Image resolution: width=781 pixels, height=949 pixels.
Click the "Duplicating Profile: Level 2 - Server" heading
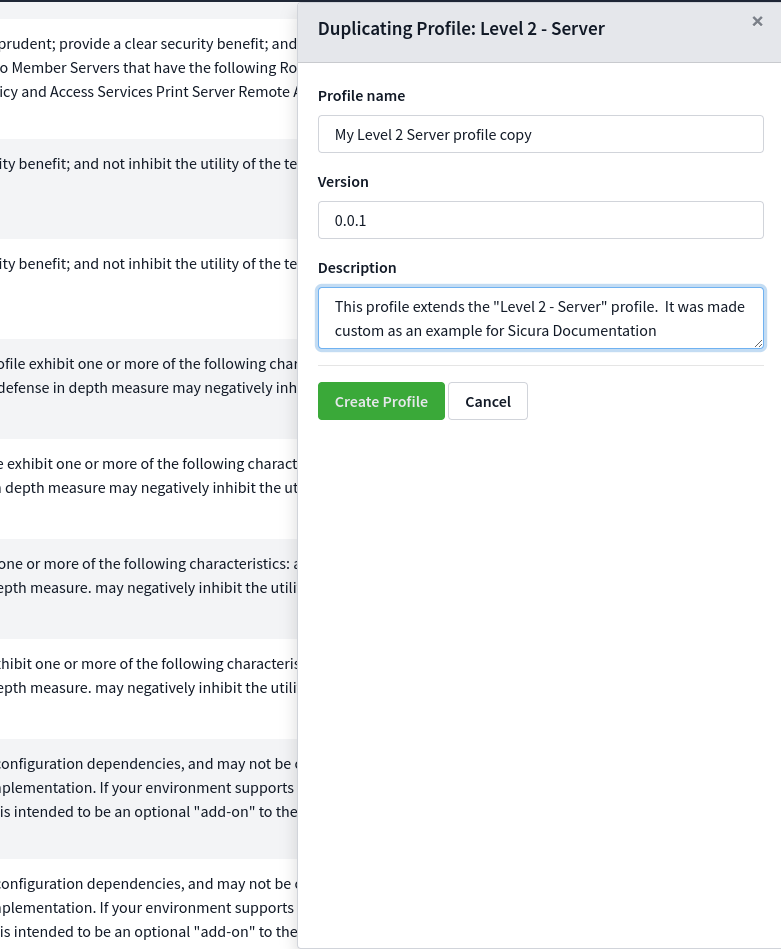[461, 28]
